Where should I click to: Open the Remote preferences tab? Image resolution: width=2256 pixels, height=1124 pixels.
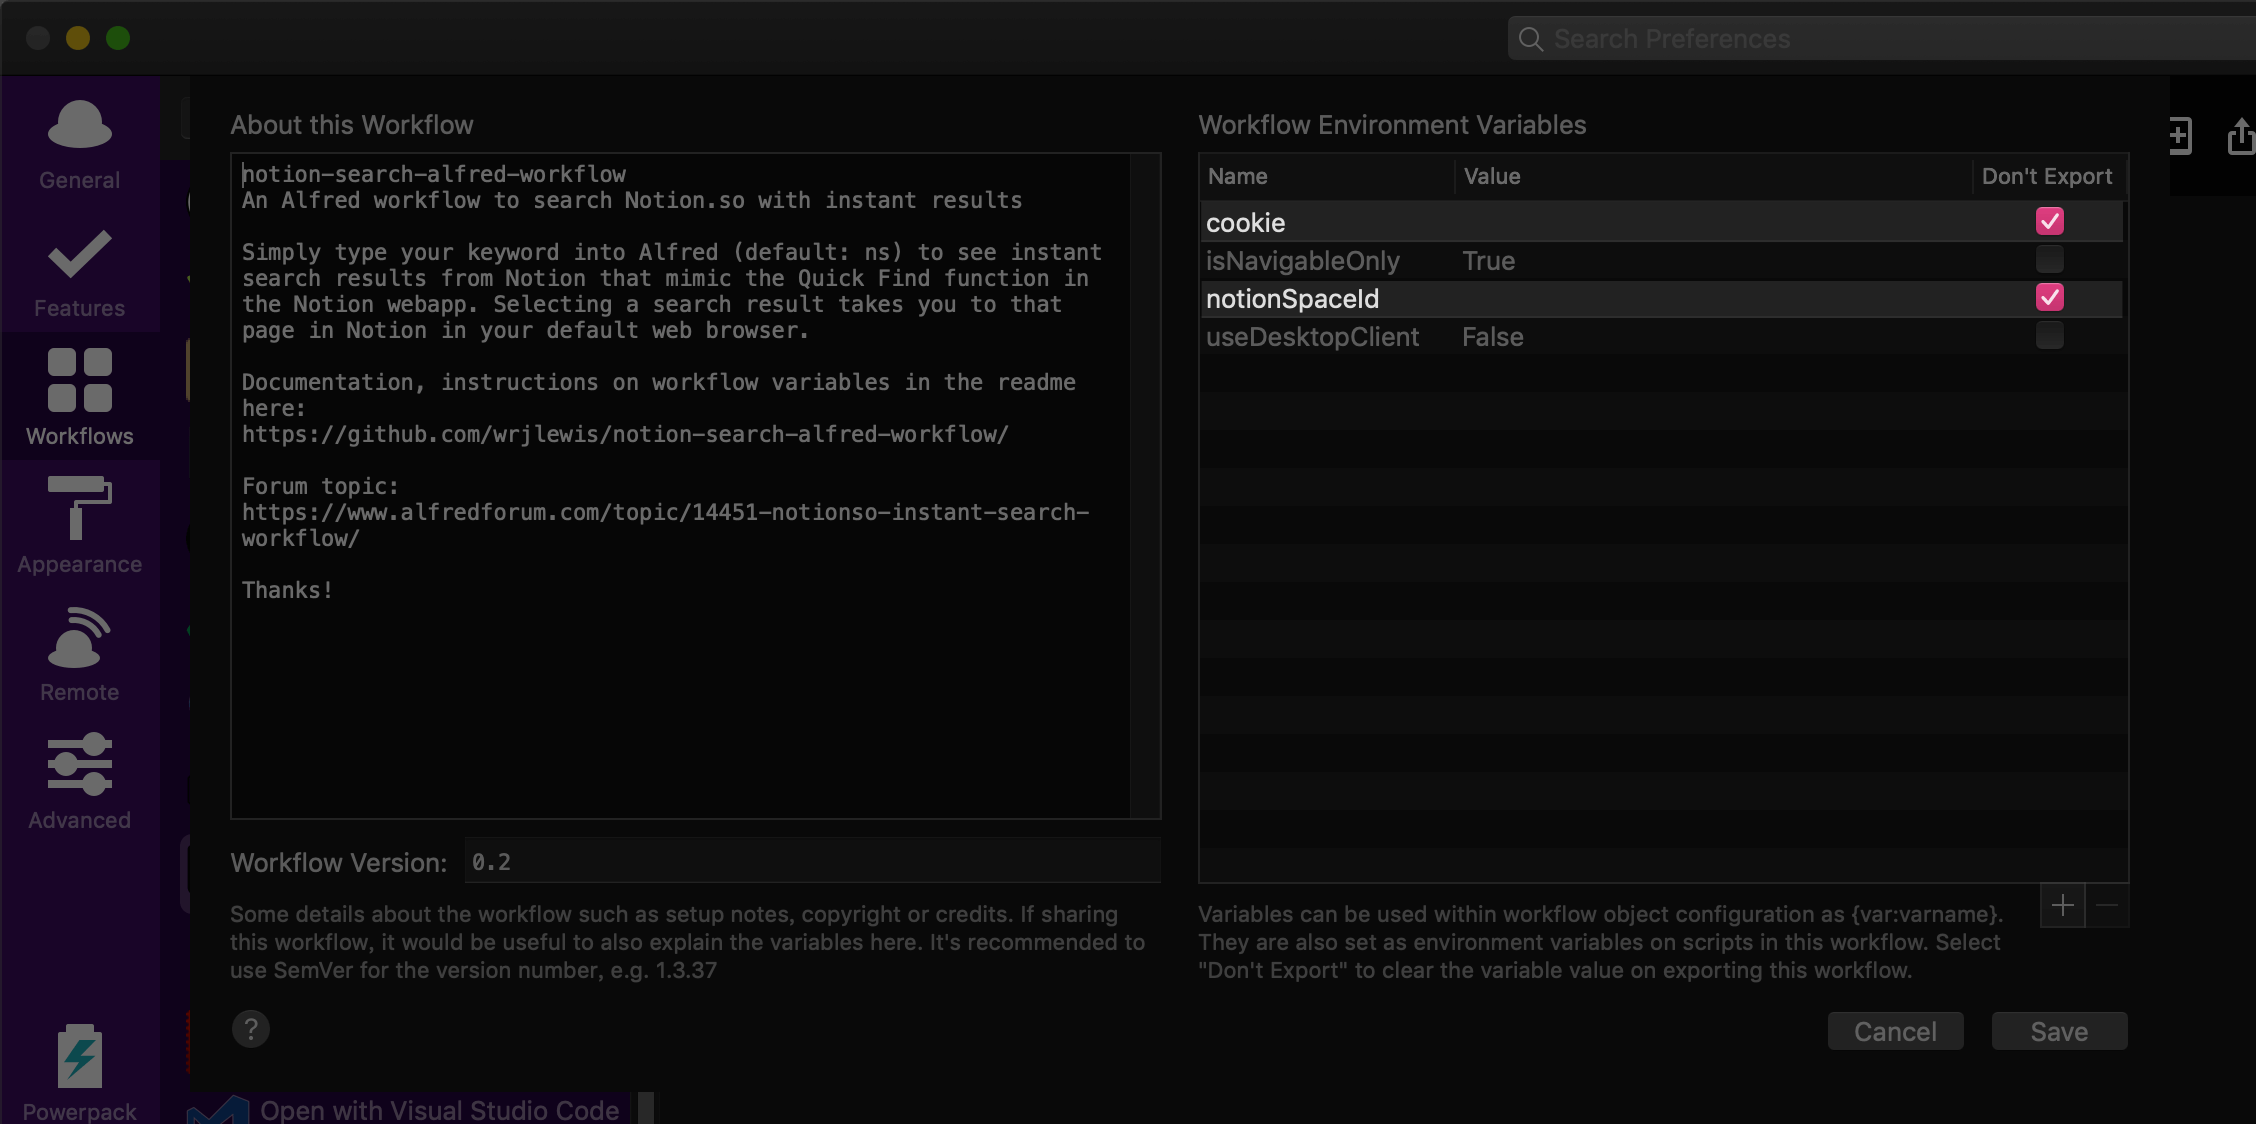(x=79, y=653)
